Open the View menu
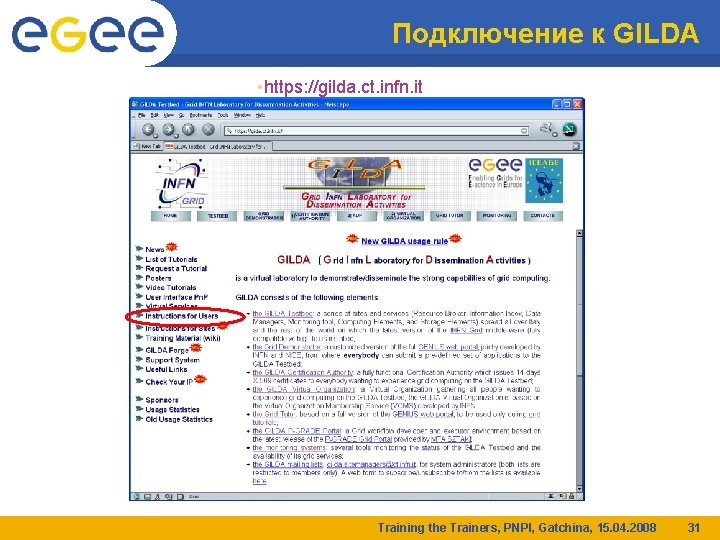The width and height of the screenshot is (720, 540). coord(169,115)
